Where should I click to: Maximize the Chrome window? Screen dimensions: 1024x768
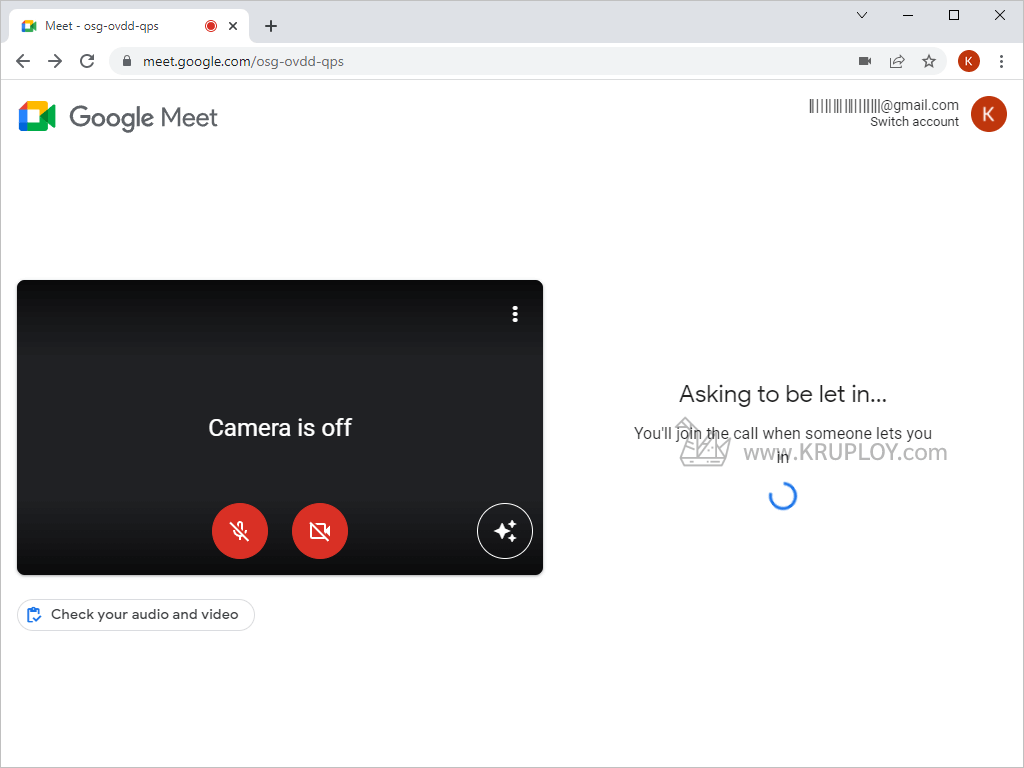coord(953,15)
